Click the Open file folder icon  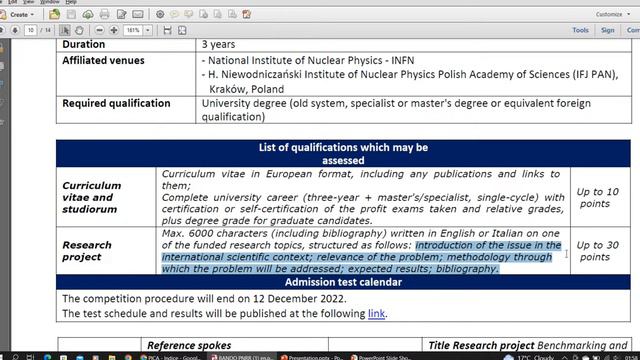pos(54,14)
